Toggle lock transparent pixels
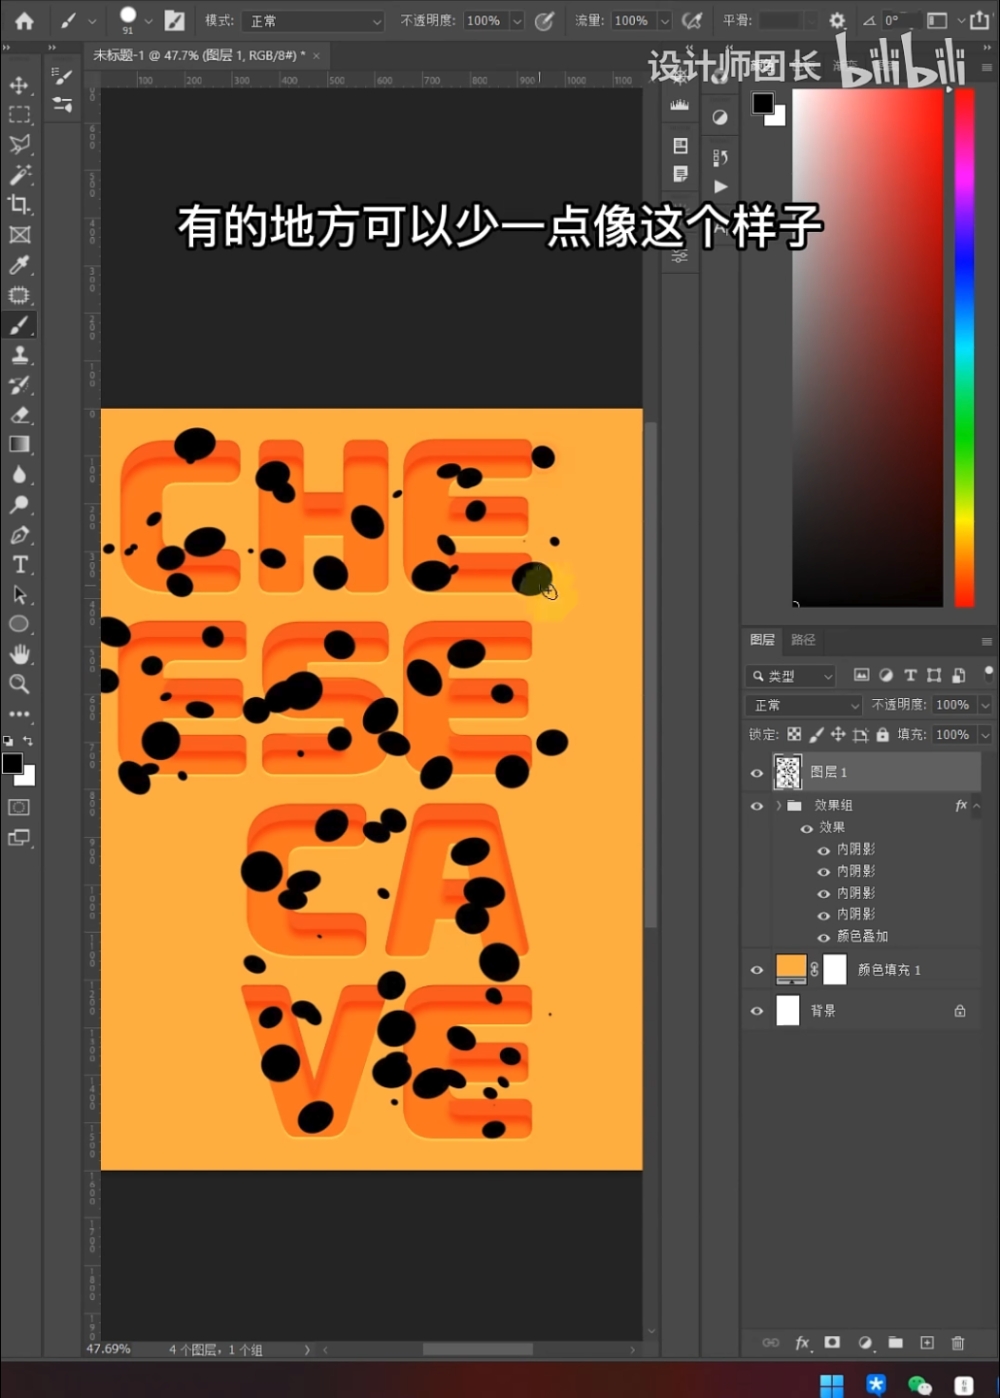The image size is (1000, 1398). (794, 734)
